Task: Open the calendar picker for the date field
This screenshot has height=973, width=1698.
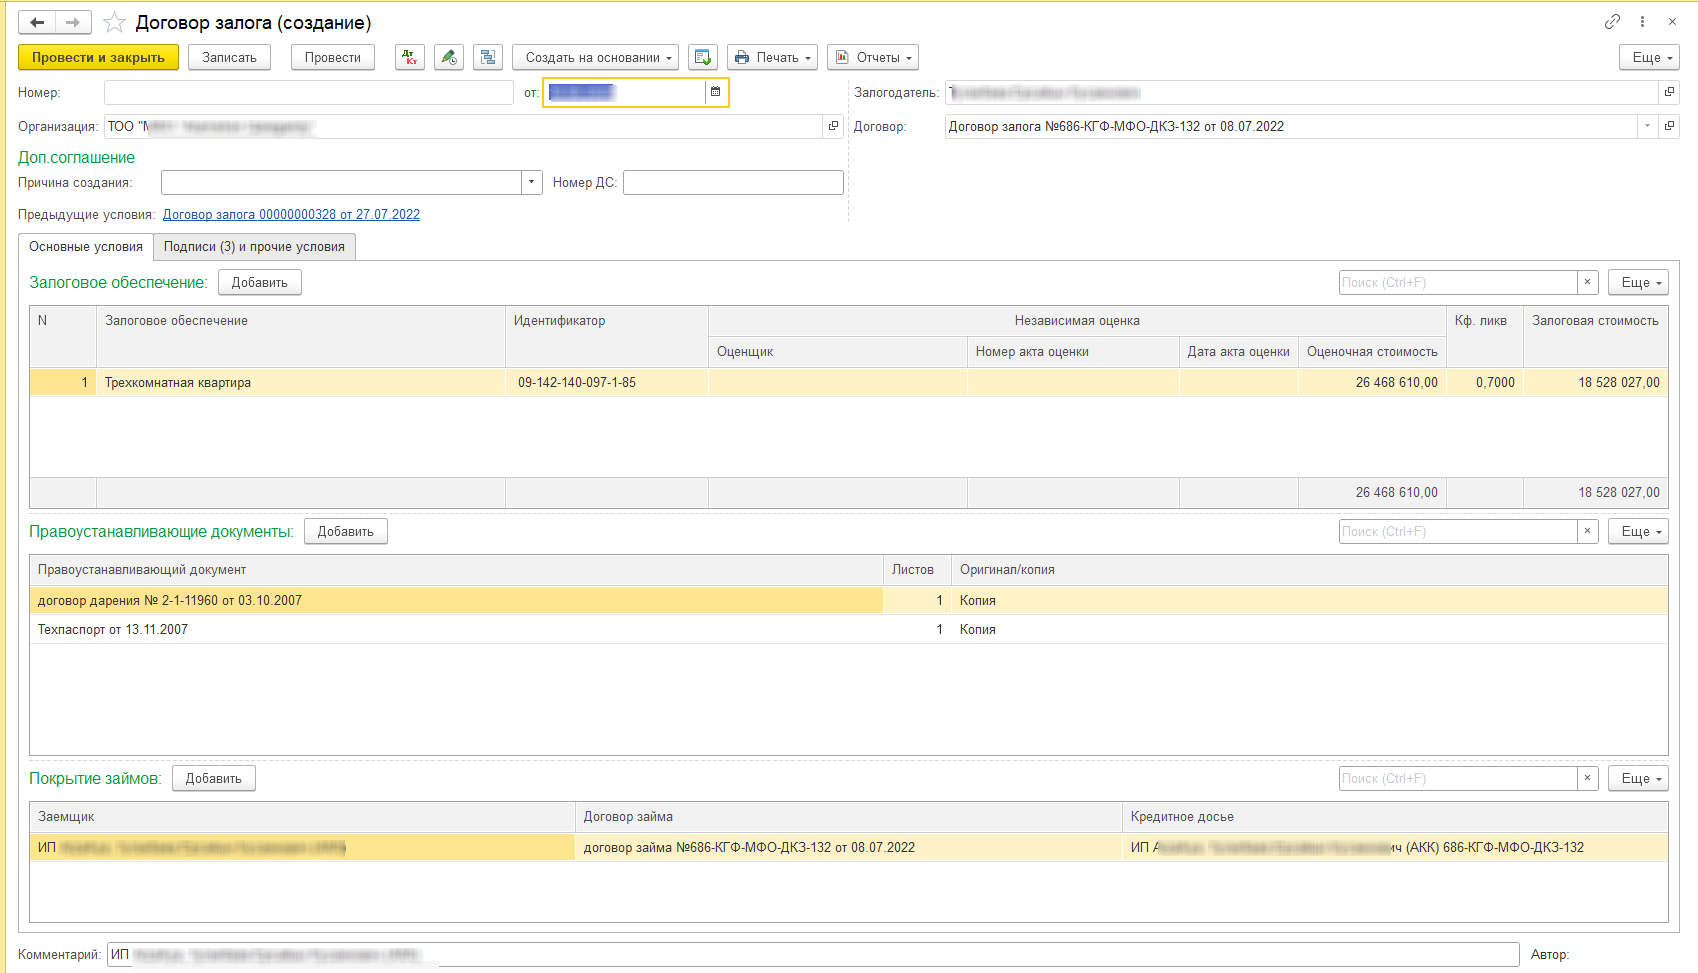Action: pyautogui.click(x=715, y=92)
